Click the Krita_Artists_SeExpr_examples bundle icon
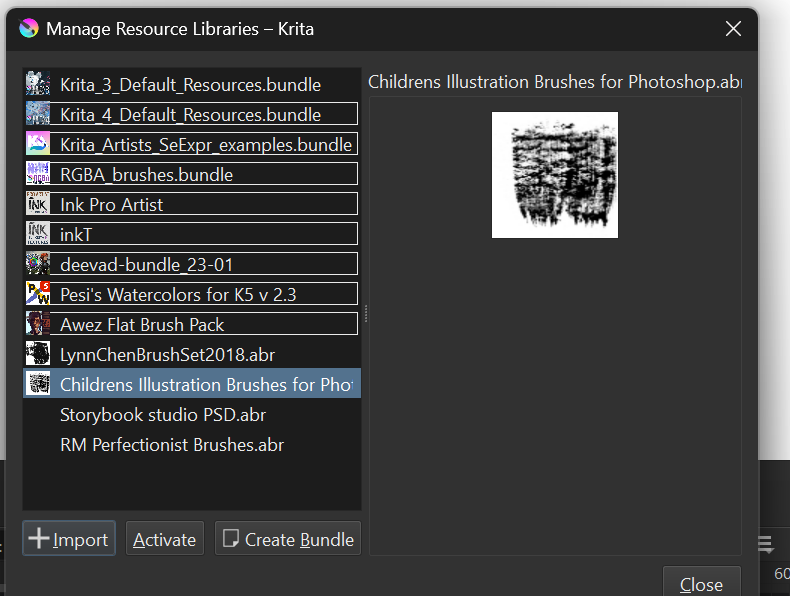 (x=38, y=144)
